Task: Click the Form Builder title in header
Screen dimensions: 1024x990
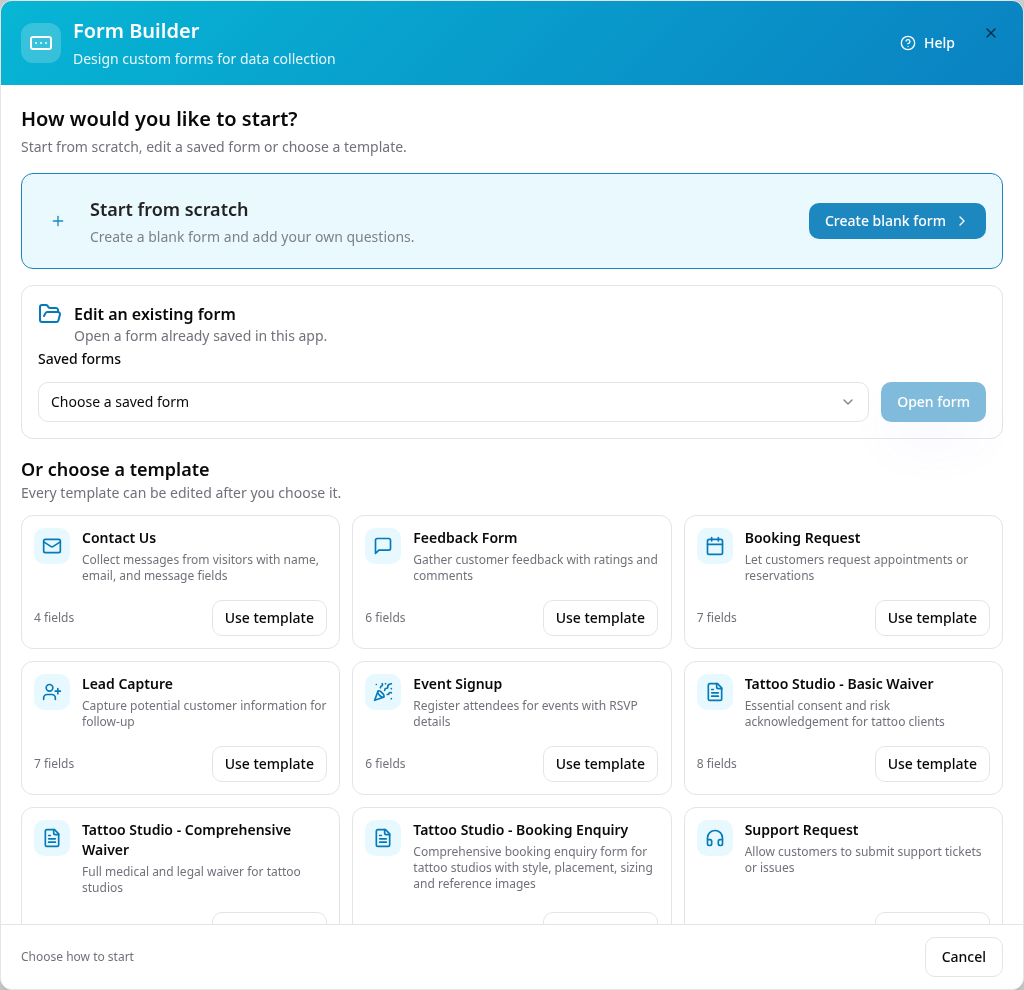Action: coord(136,31)
